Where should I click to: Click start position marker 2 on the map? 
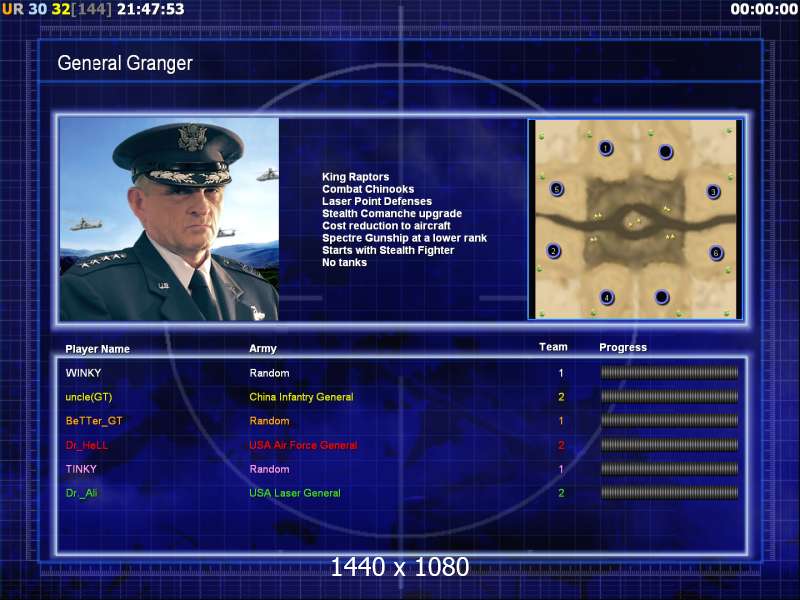click(x=554, y=251)
